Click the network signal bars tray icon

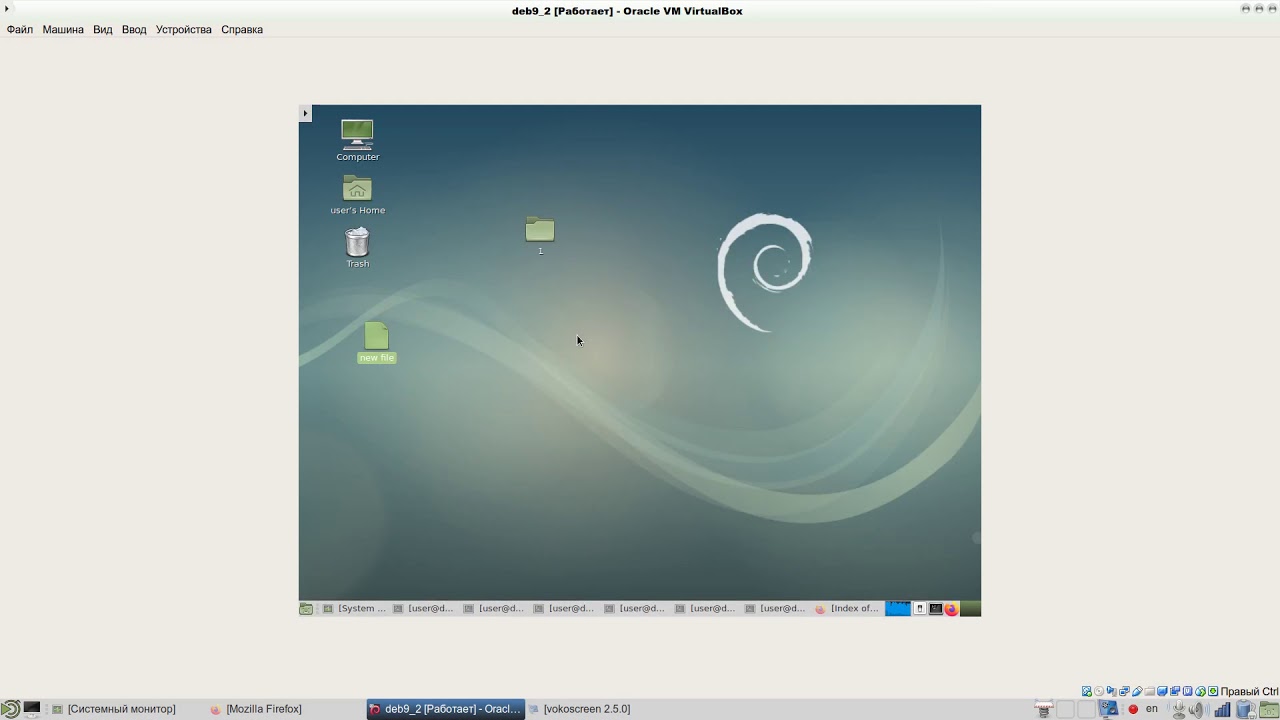[x=1222, y=709]
